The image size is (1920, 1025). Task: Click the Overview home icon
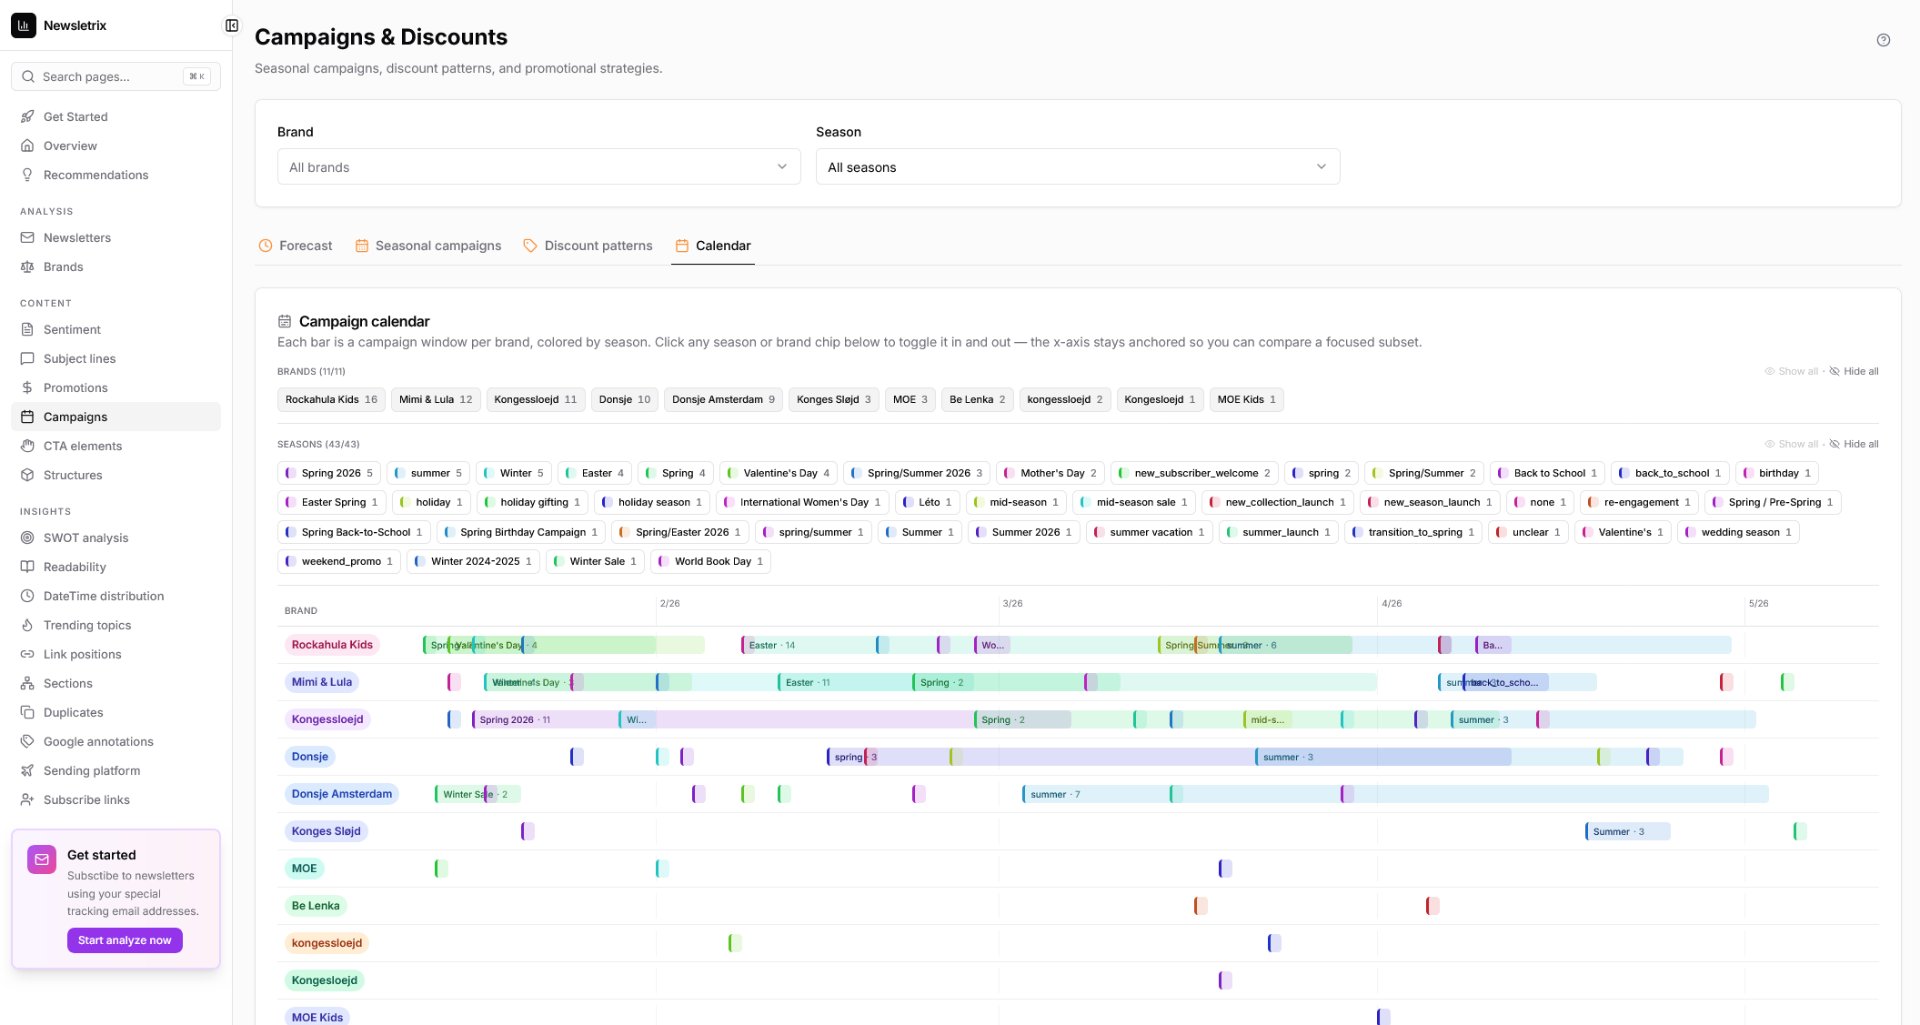pos(28,146)
